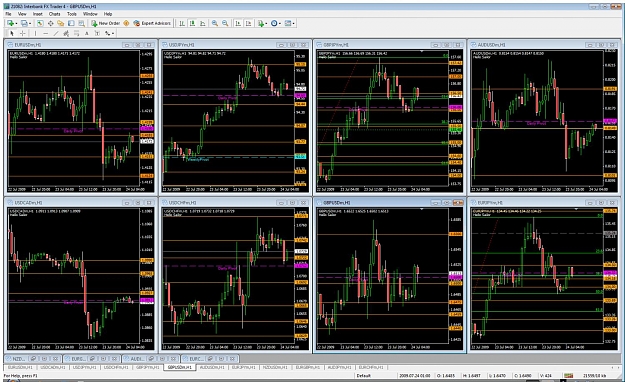Select the Arrows drawing tool
The image size is (625, 382).
point(107,33)
